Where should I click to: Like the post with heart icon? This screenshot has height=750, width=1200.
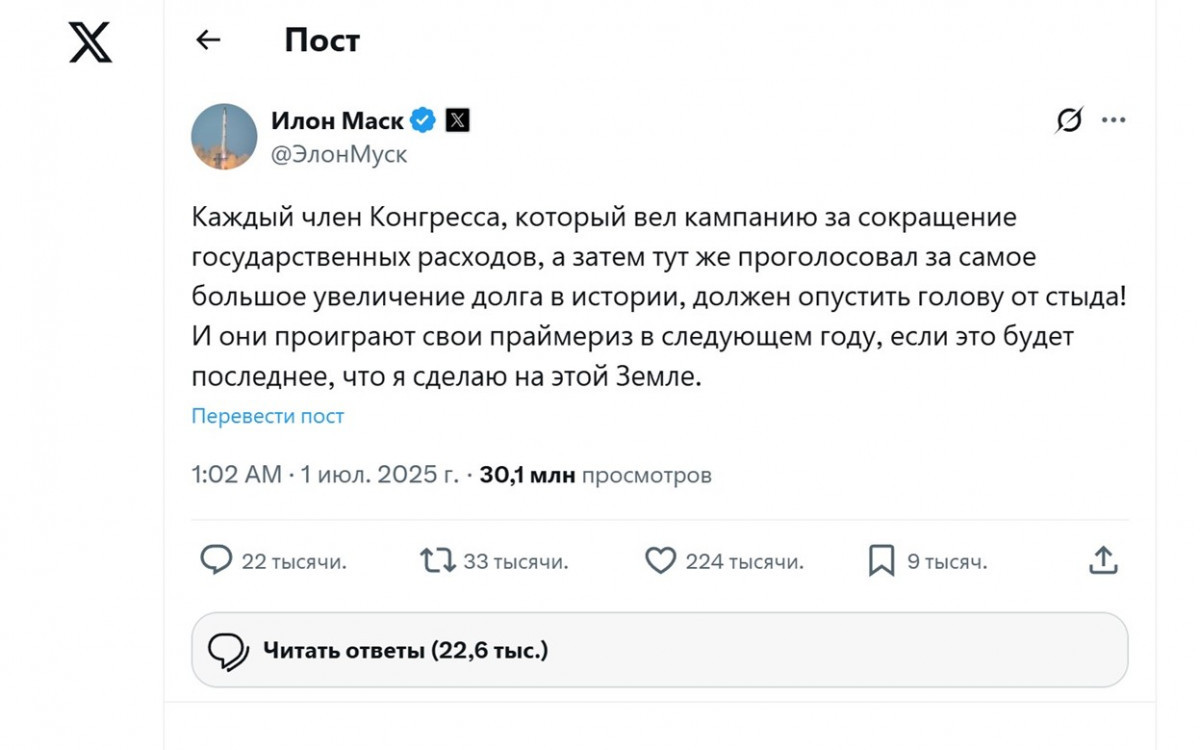pyautogui.click(x=660, y=560)
